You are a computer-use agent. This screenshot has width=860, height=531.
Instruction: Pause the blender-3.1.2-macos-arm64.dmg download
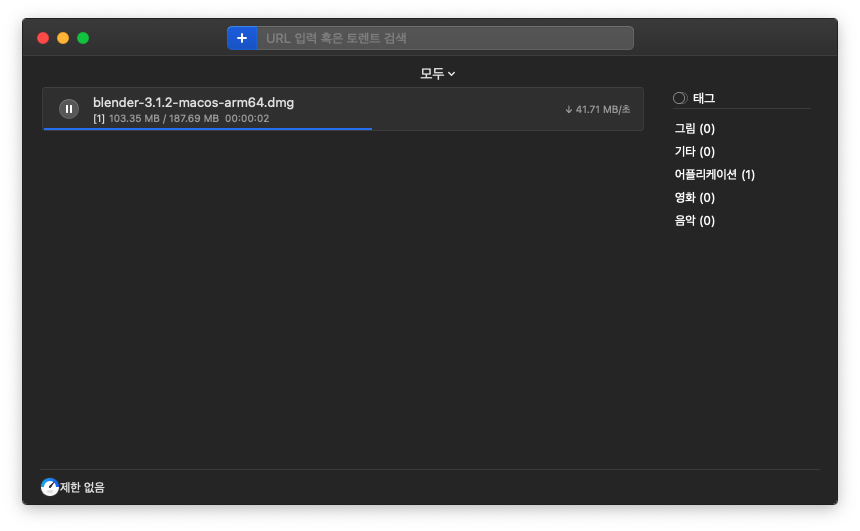(69, 109)
